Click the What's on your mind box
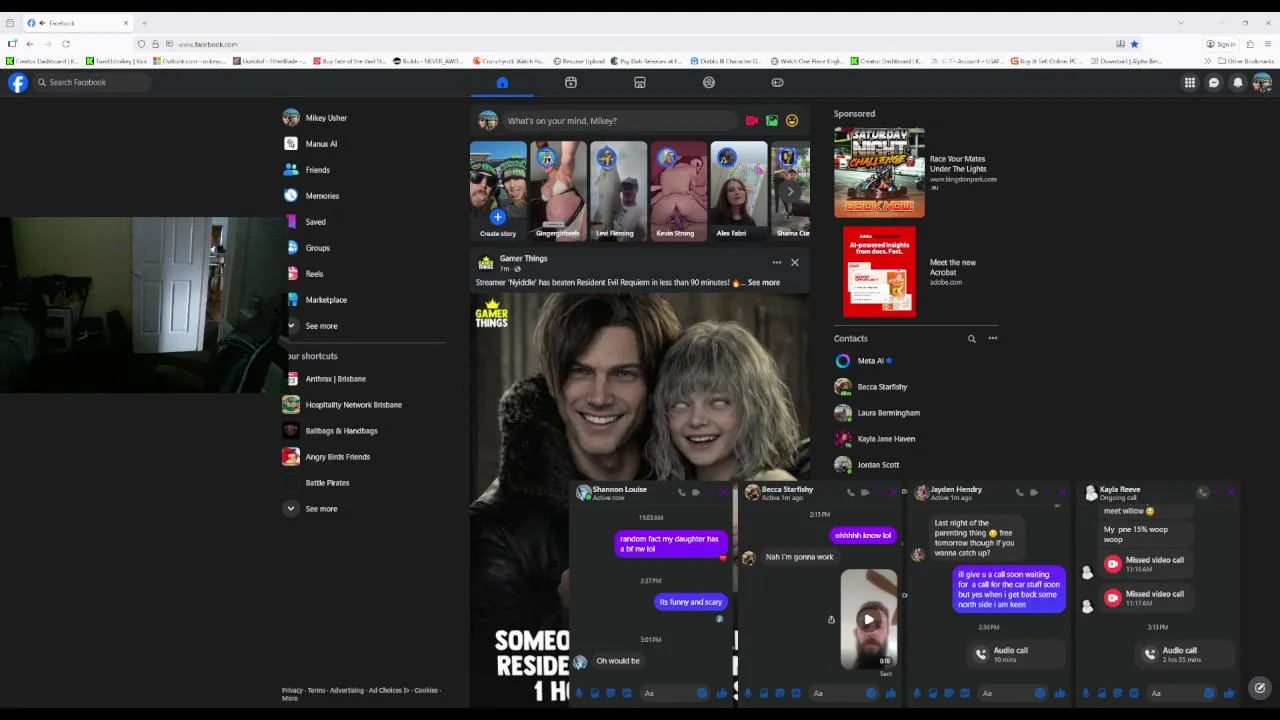 click(620, 121)
